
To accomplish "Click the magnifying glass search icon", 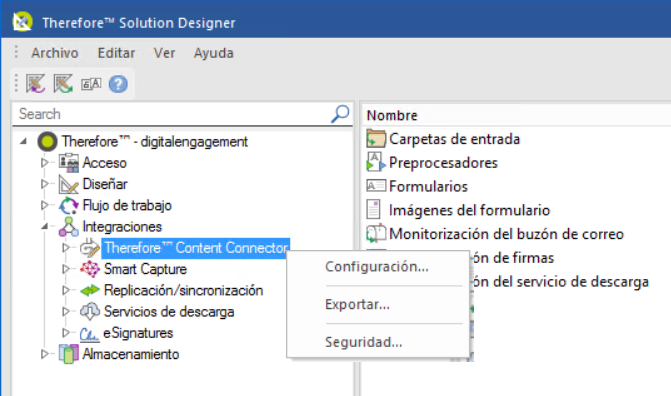I will pos(340,114).
